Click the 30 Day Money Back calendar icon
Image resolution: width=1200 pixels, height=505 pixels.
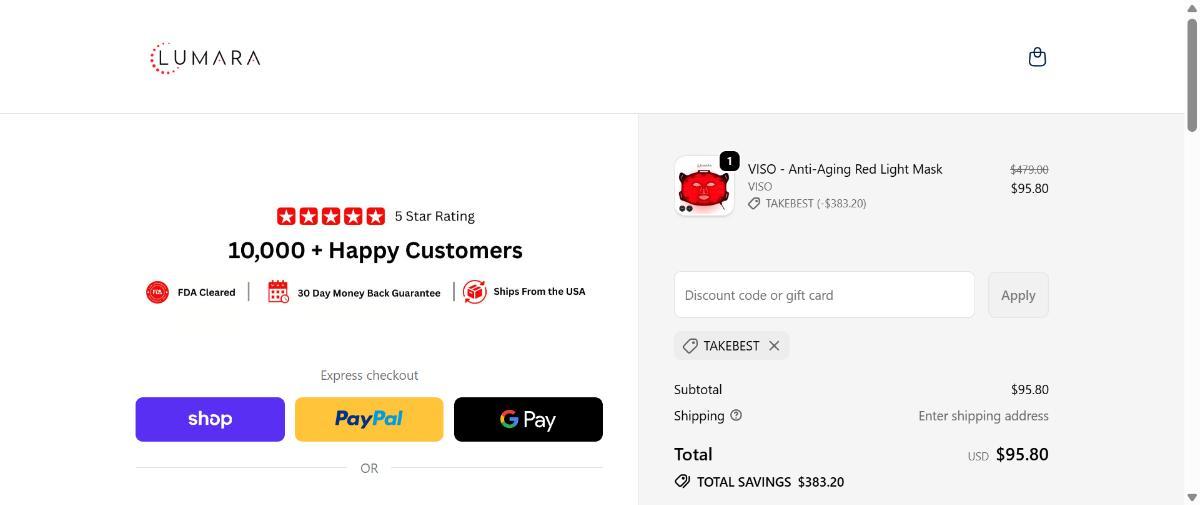[x=278, y=292]
